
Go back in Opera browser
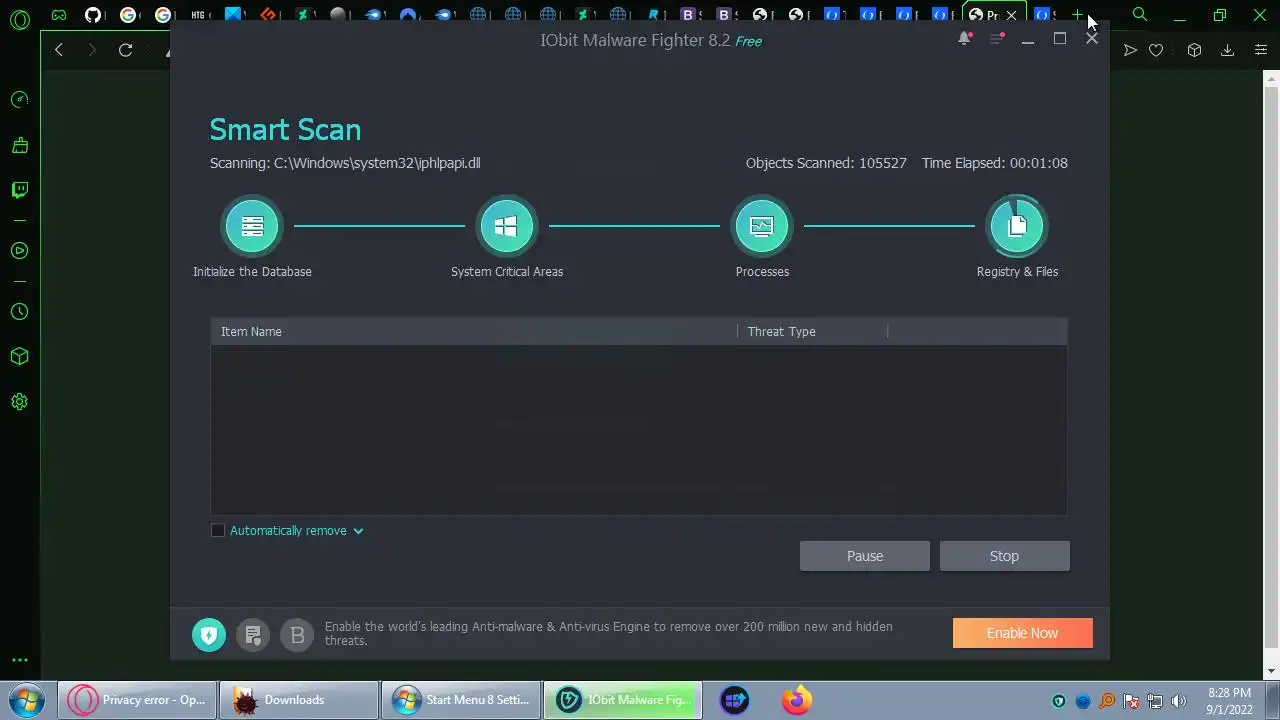59,50
